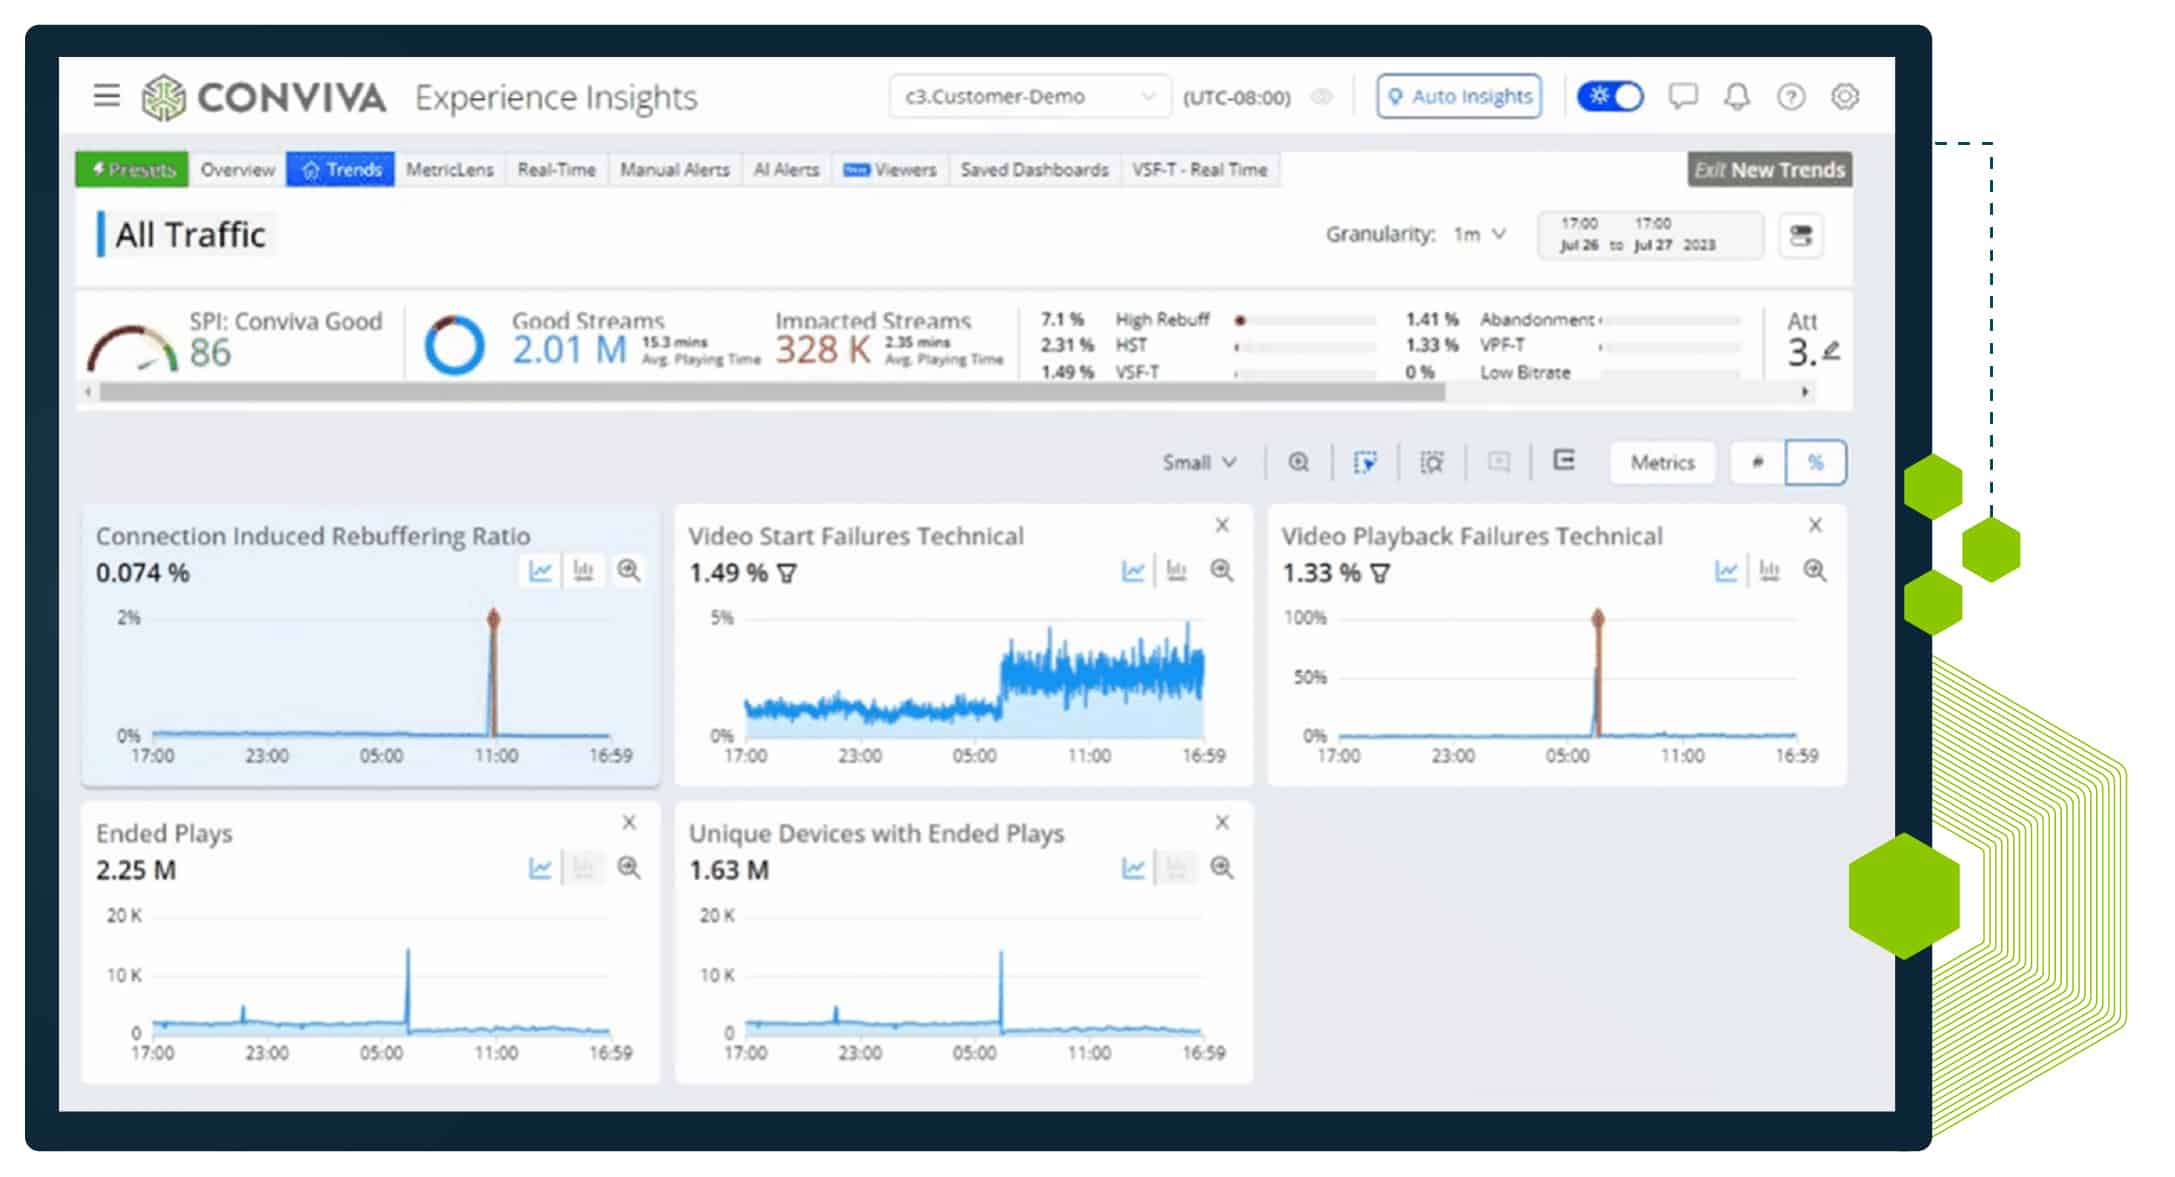
Task: Select line chart icon on Ended Plays
Action: point(540,868)
